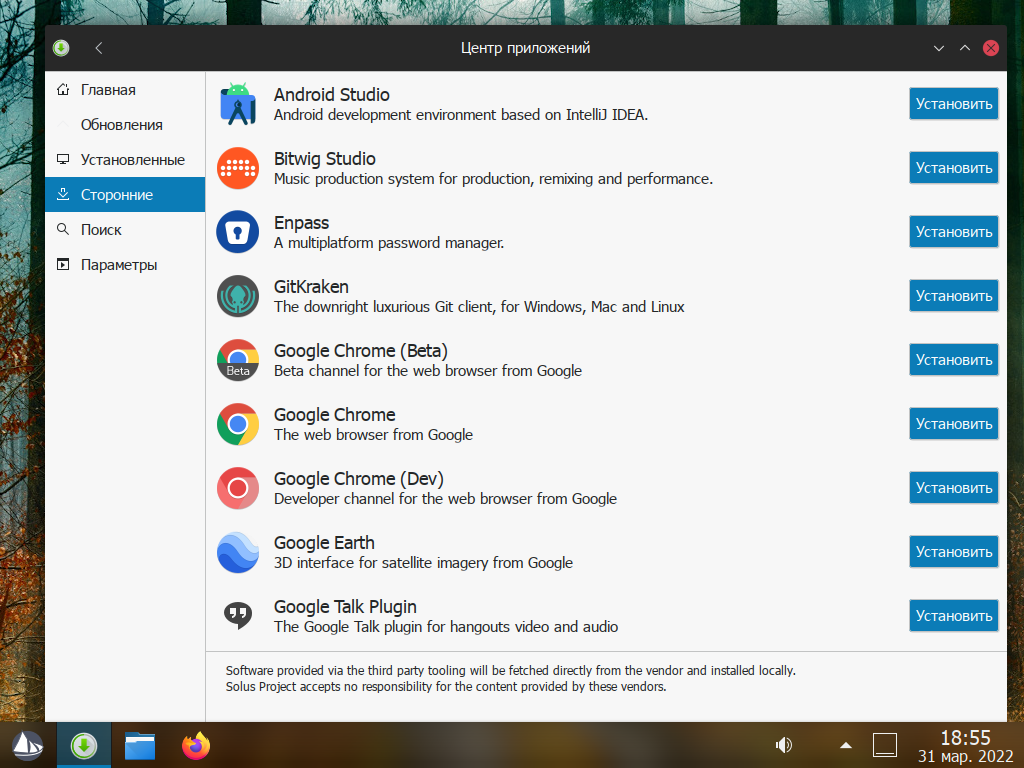Minimize window with the down chevron
Screen dimensions: 1024x768
[938, 48]
